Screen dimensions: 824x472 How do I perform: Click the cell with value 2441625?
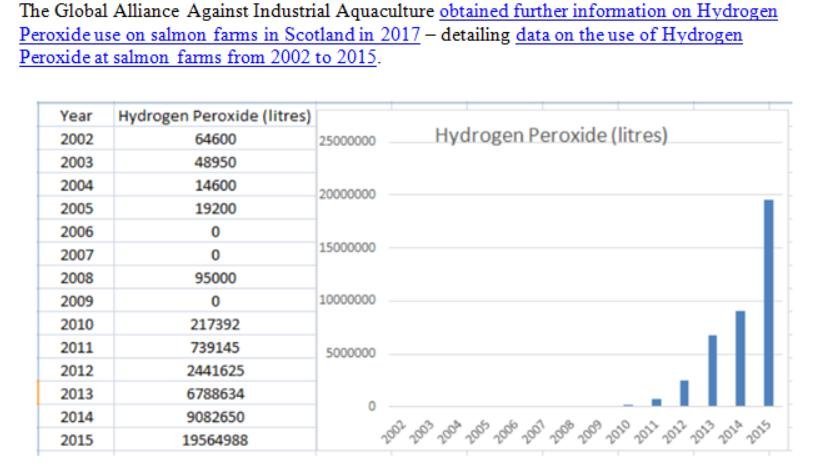(214, 370)
